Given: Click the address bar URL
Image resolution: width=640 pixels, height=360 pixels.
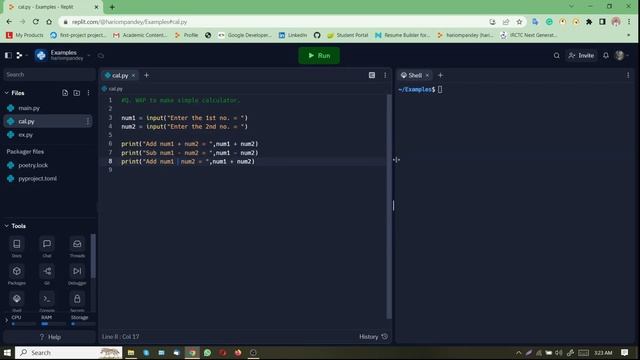Looking at the screenshot, I should pos(129,22).
